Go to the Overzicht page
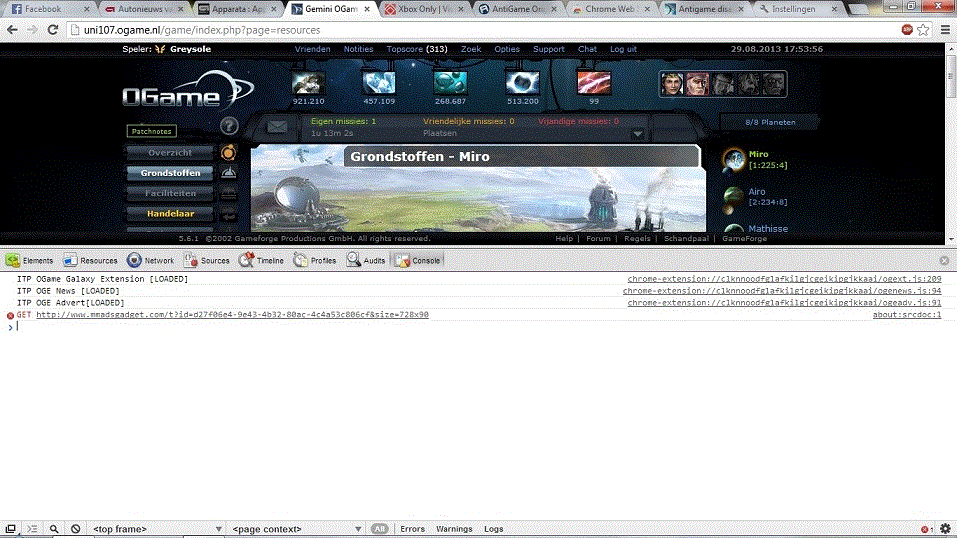 tap(170, 153)
